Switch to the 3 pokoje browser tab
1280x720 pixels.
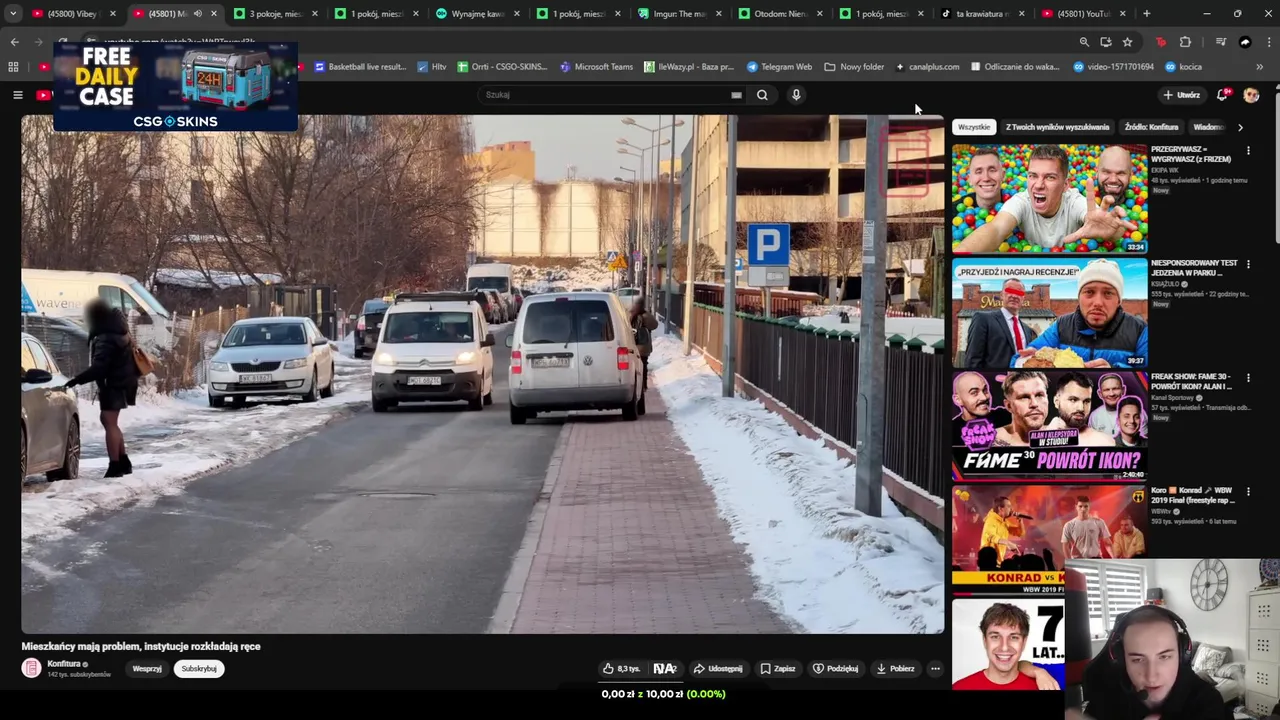(x=273, y=14)
